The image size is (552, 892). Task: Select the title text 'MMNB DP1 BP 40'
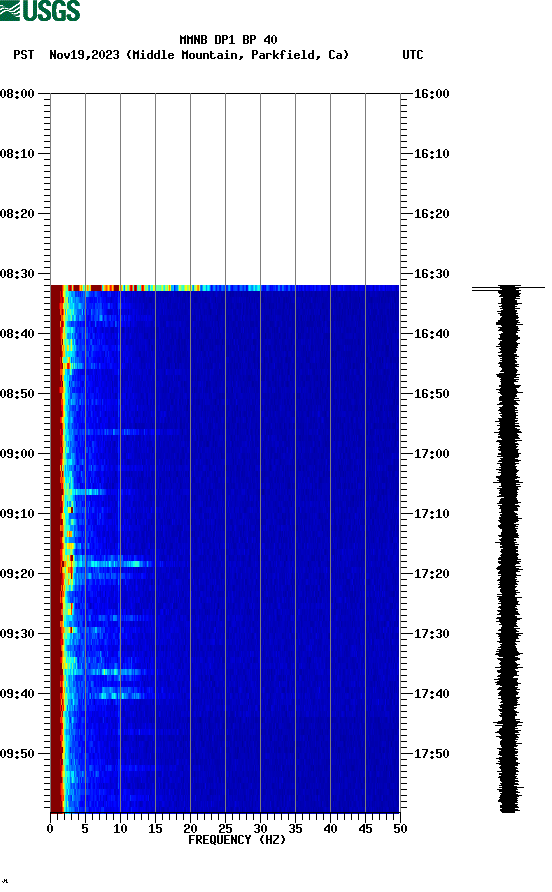click(228, 40)
